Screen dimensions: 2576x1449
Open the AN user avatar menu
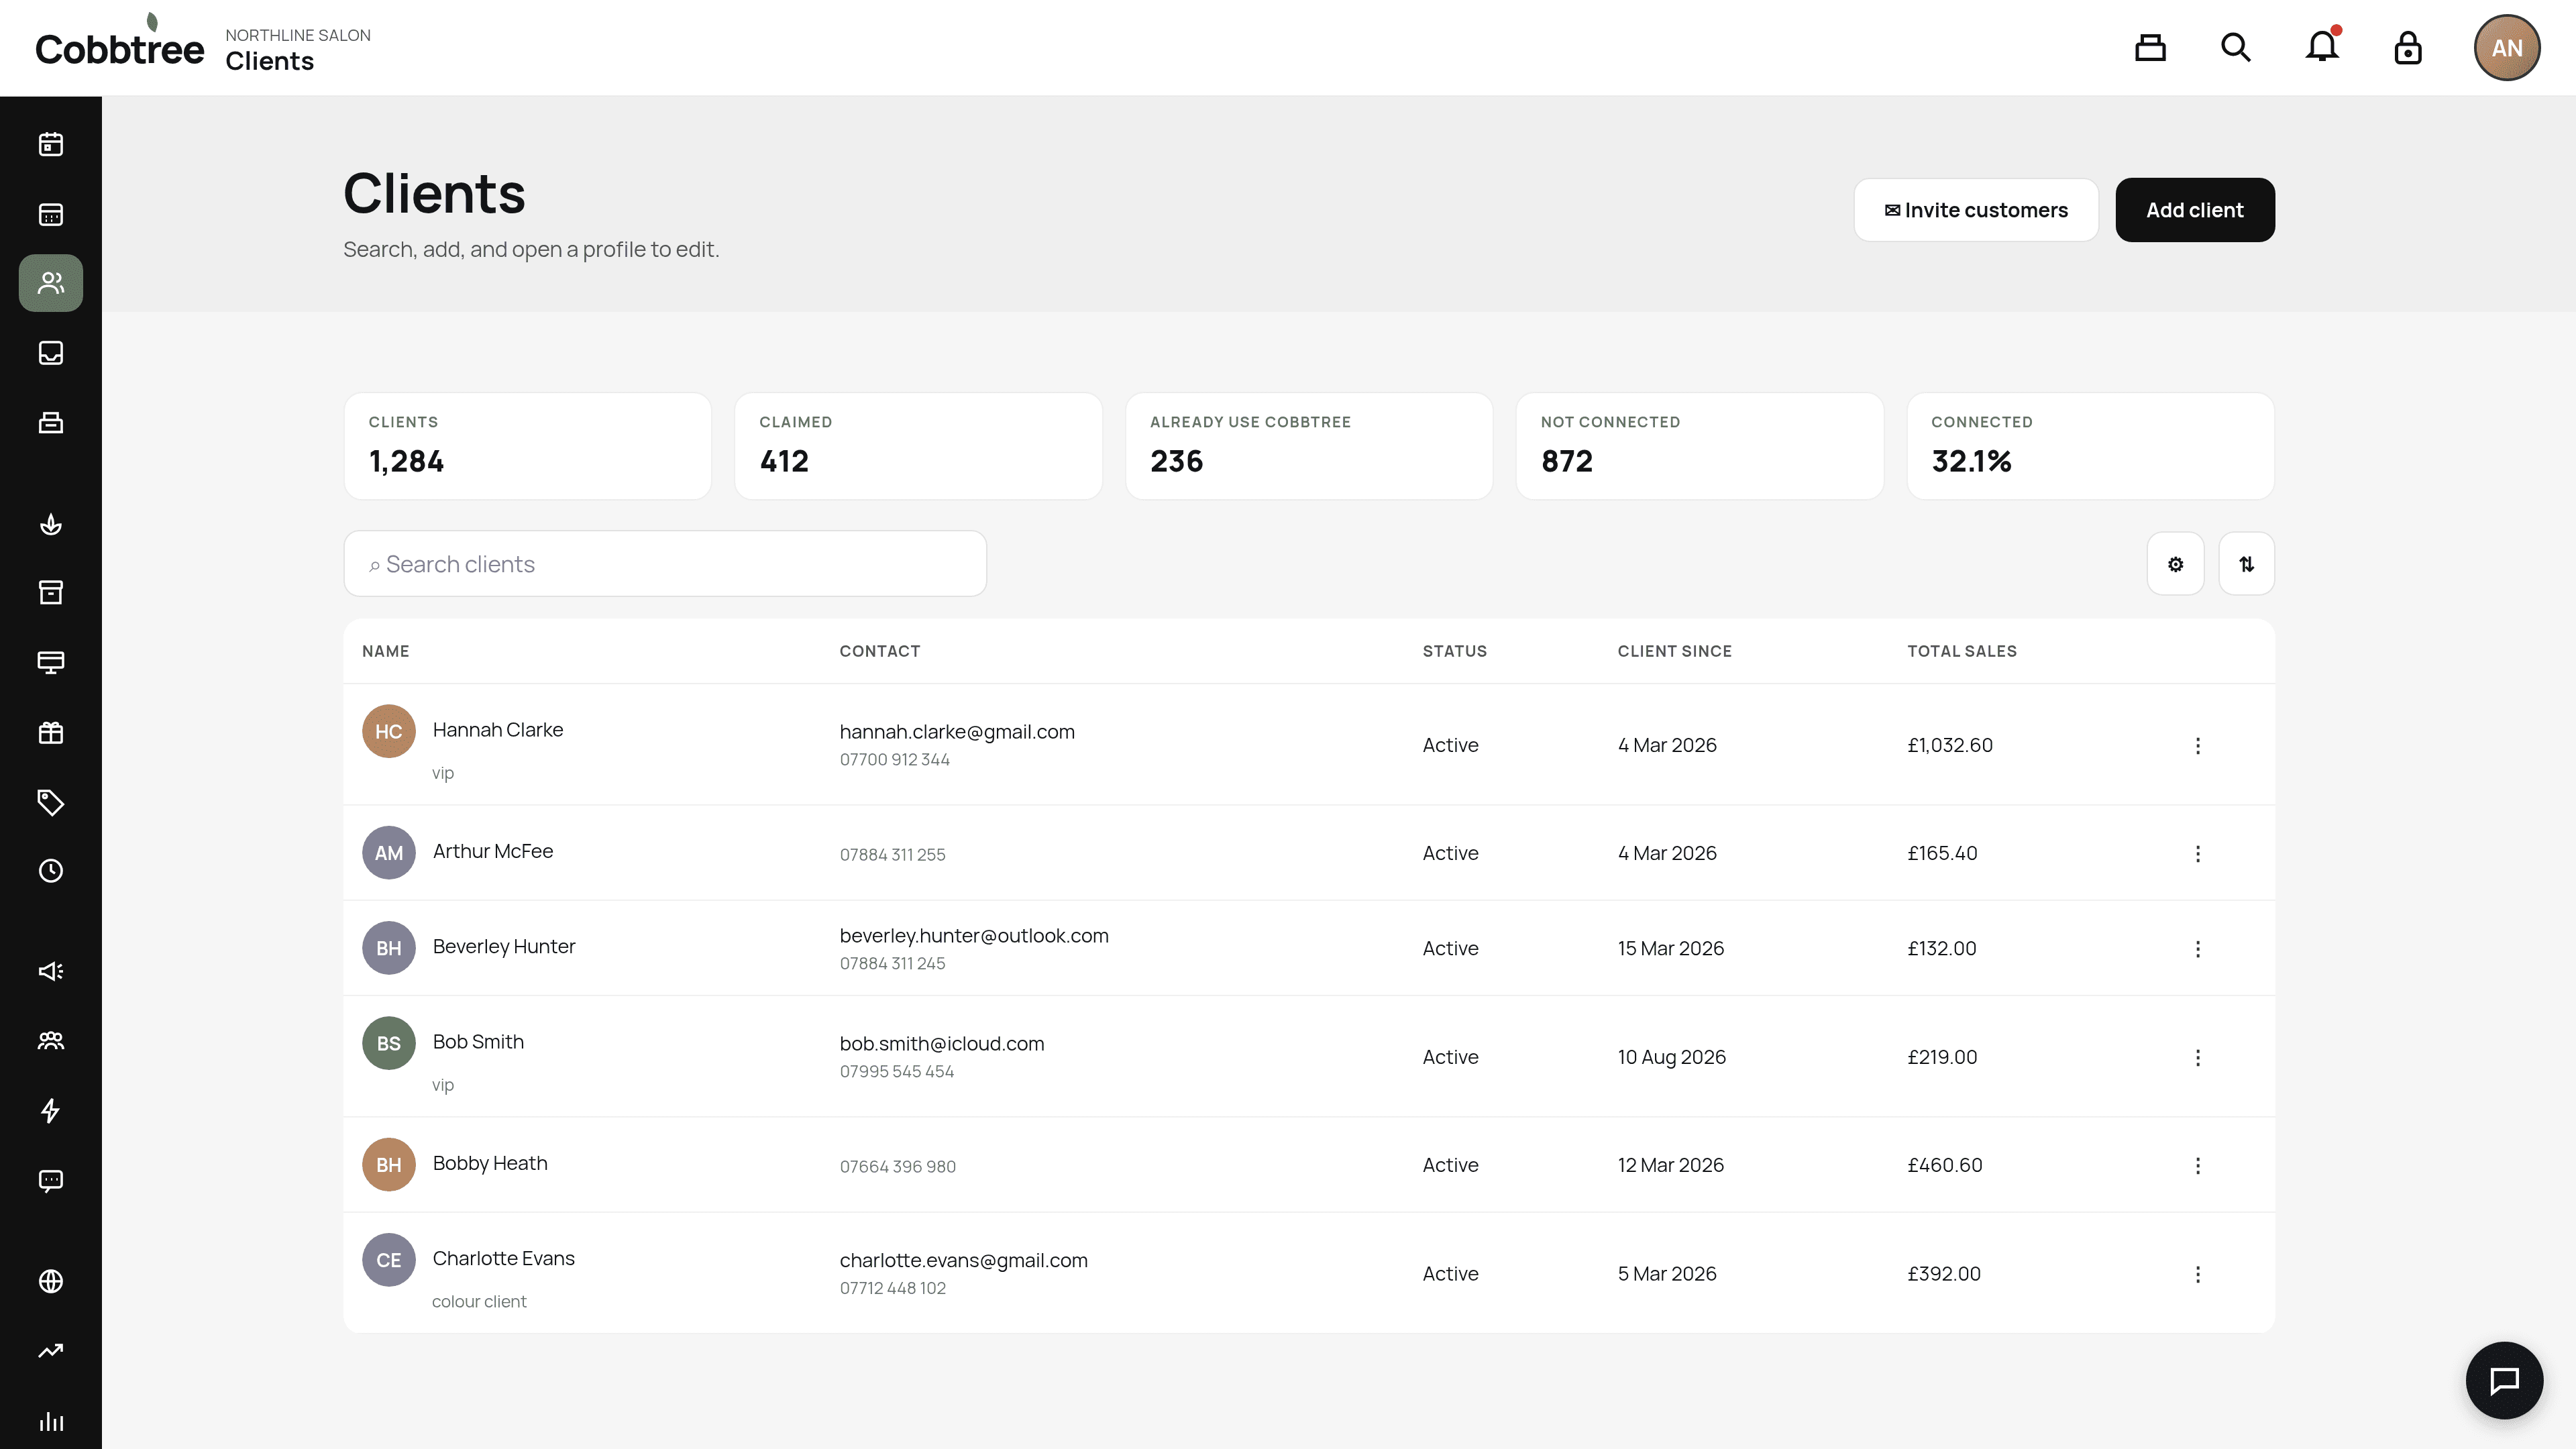[x=2507, y=47]
